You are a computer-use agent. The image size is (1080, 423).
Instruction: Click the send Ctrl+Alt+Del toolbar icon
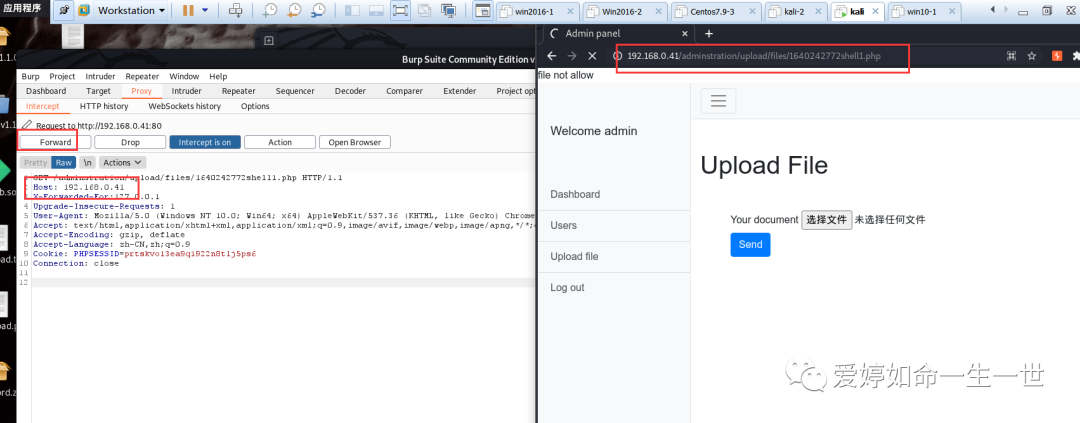236,10
